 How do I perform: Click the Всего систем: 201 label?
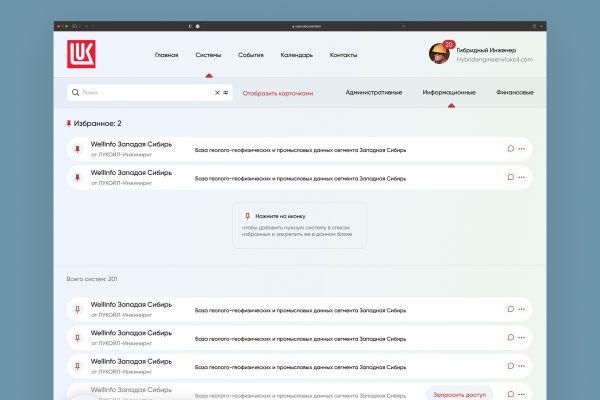(x=92, y=279)
